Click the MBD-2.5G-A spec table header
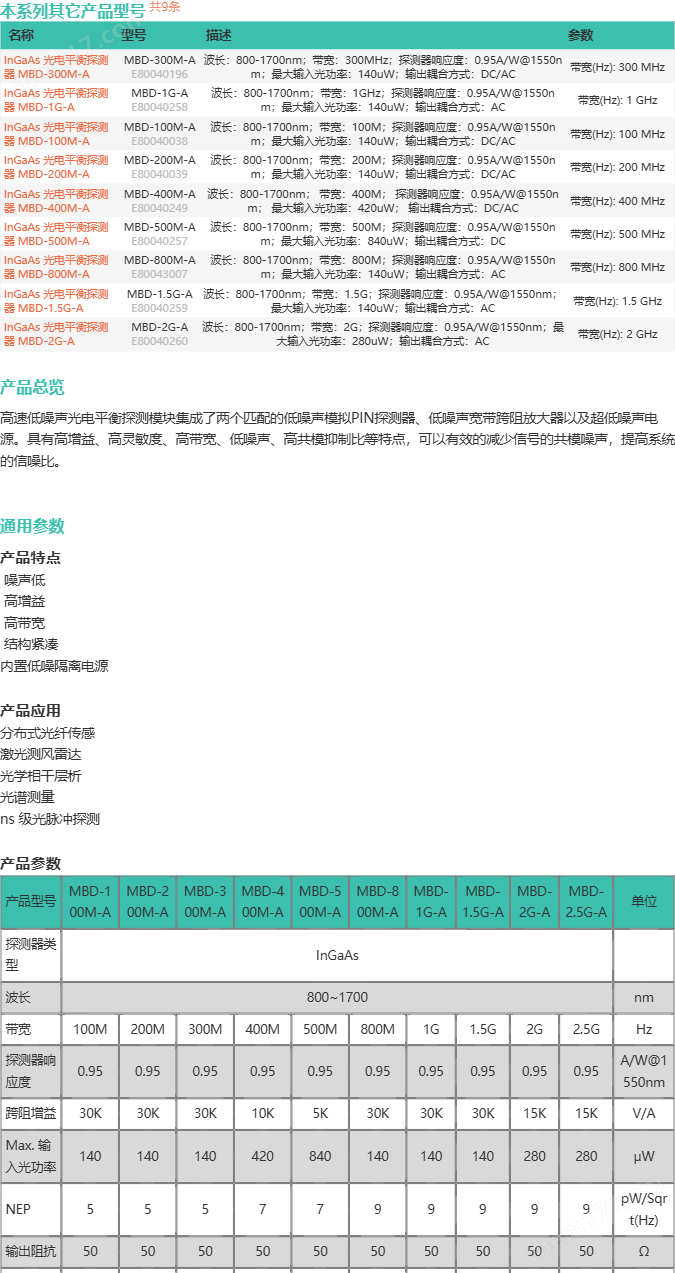Screen dimensions: 675x1273 point(586,902)
